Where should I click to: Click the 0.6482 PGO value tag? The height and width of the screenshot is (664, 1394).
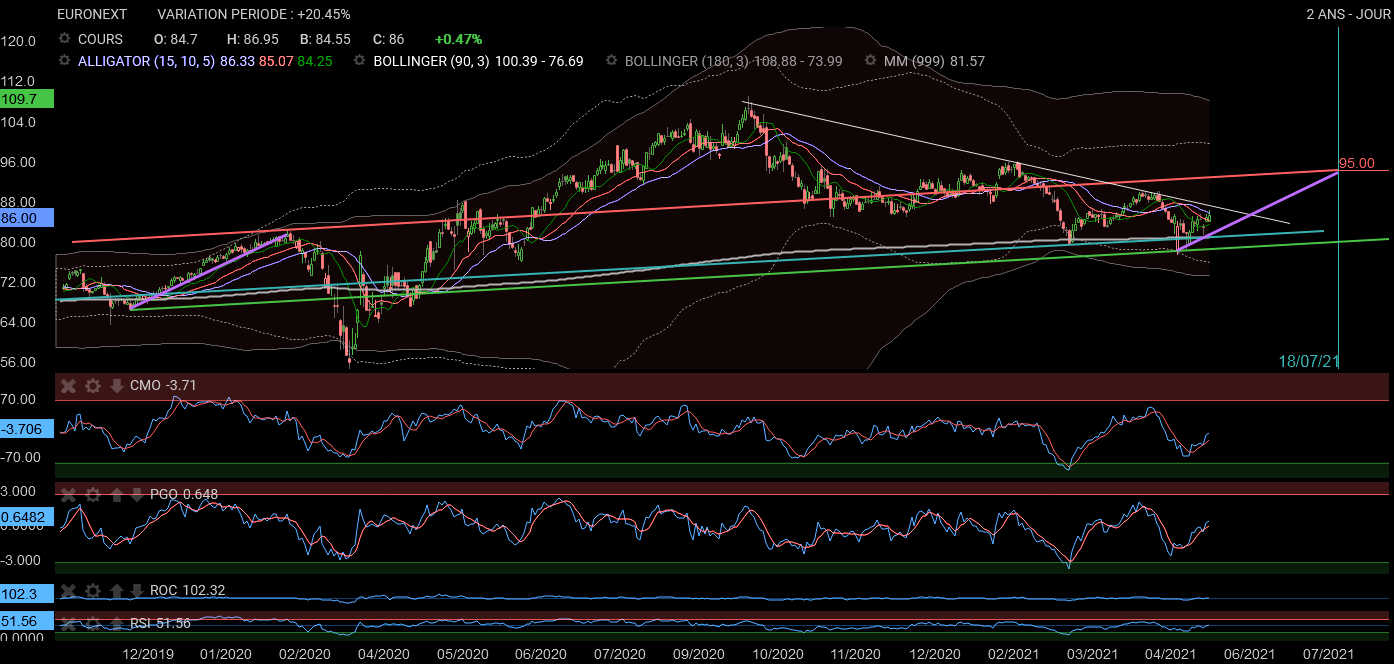pos(27,517)
